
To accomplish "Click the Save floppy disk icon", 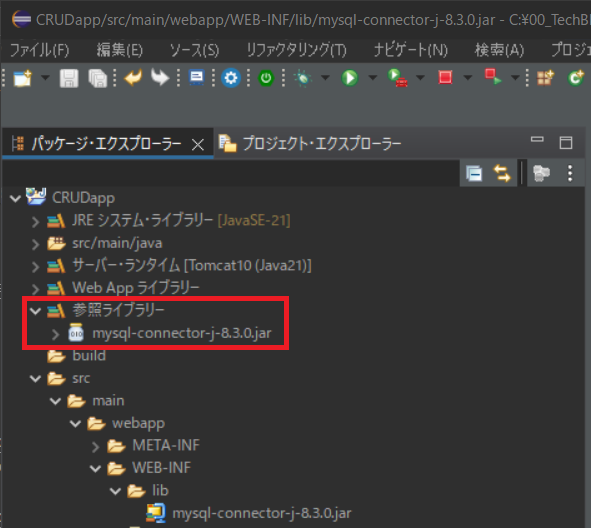I will 69,78.
